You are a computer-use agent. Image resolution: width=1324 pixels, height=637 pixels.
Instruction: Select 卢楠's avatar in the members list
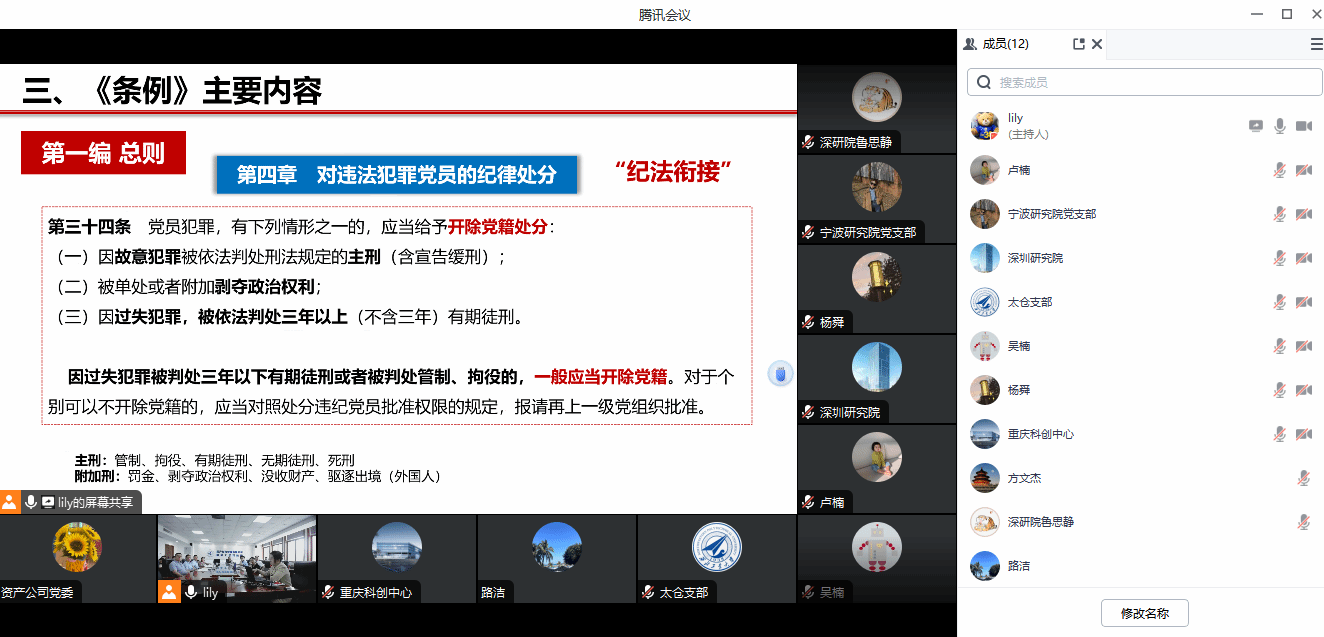coord(985,170)
